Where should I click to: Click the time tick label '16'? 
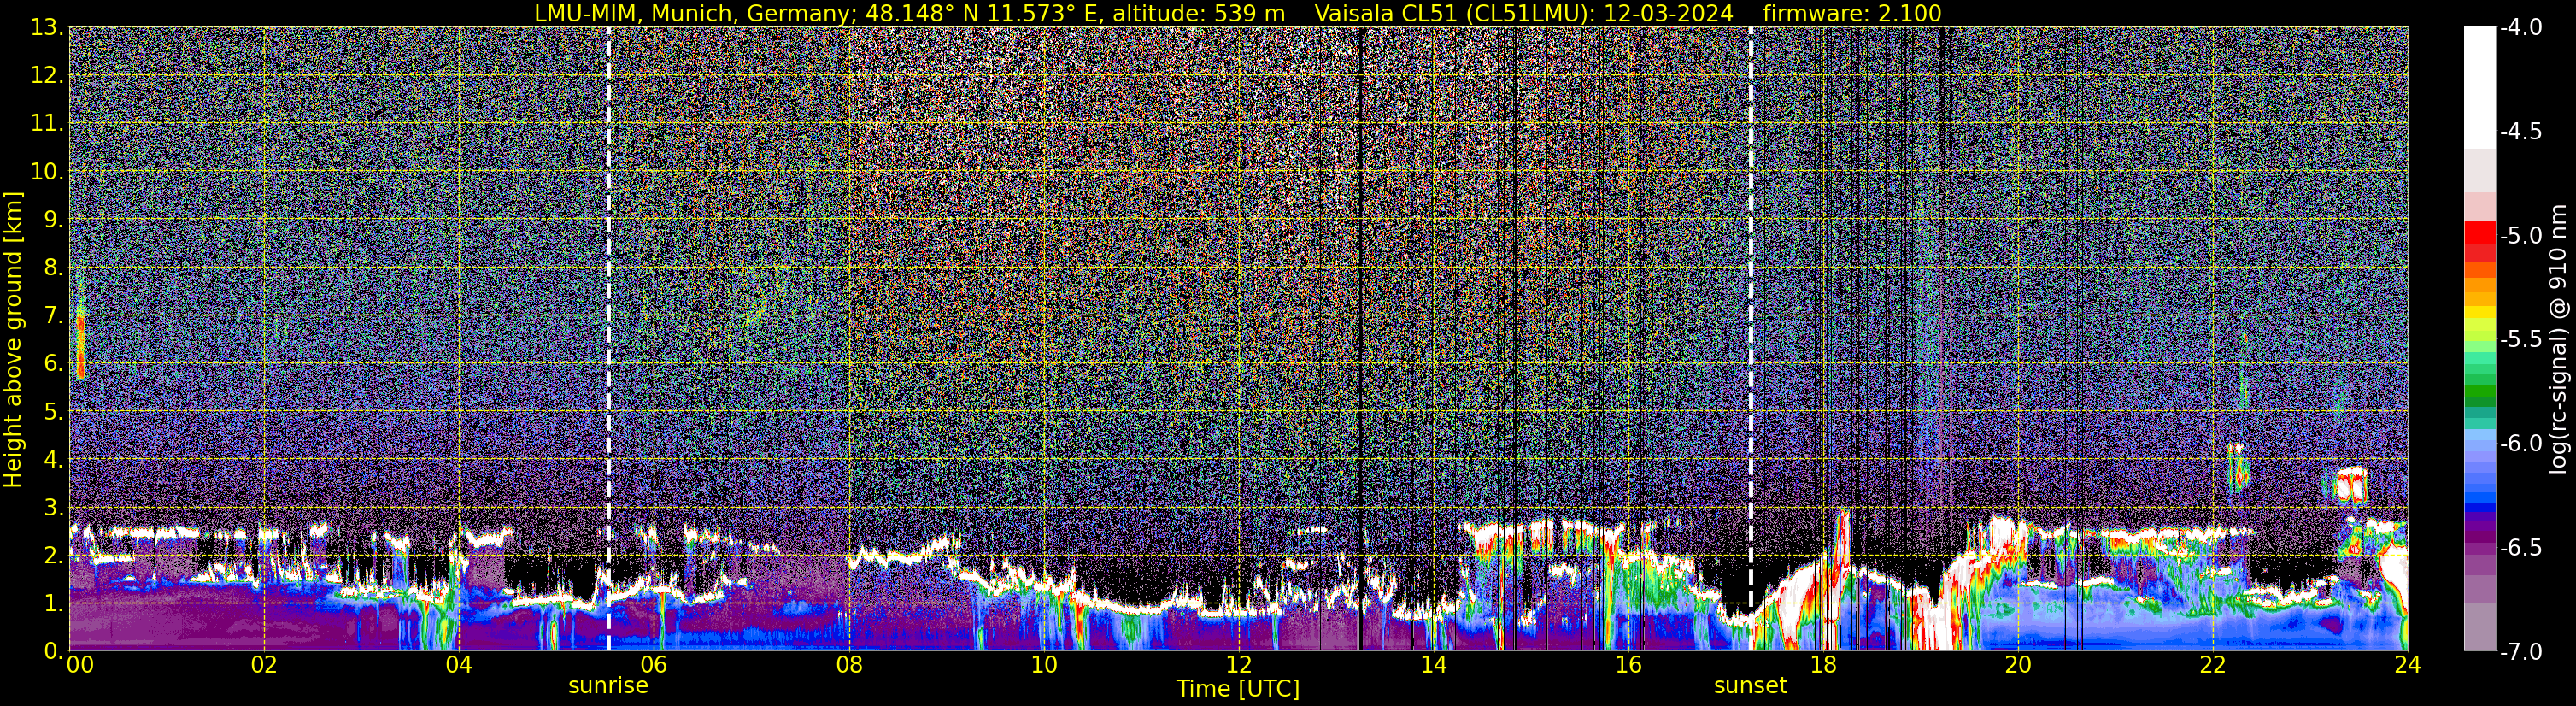(x=1628, y=665)
